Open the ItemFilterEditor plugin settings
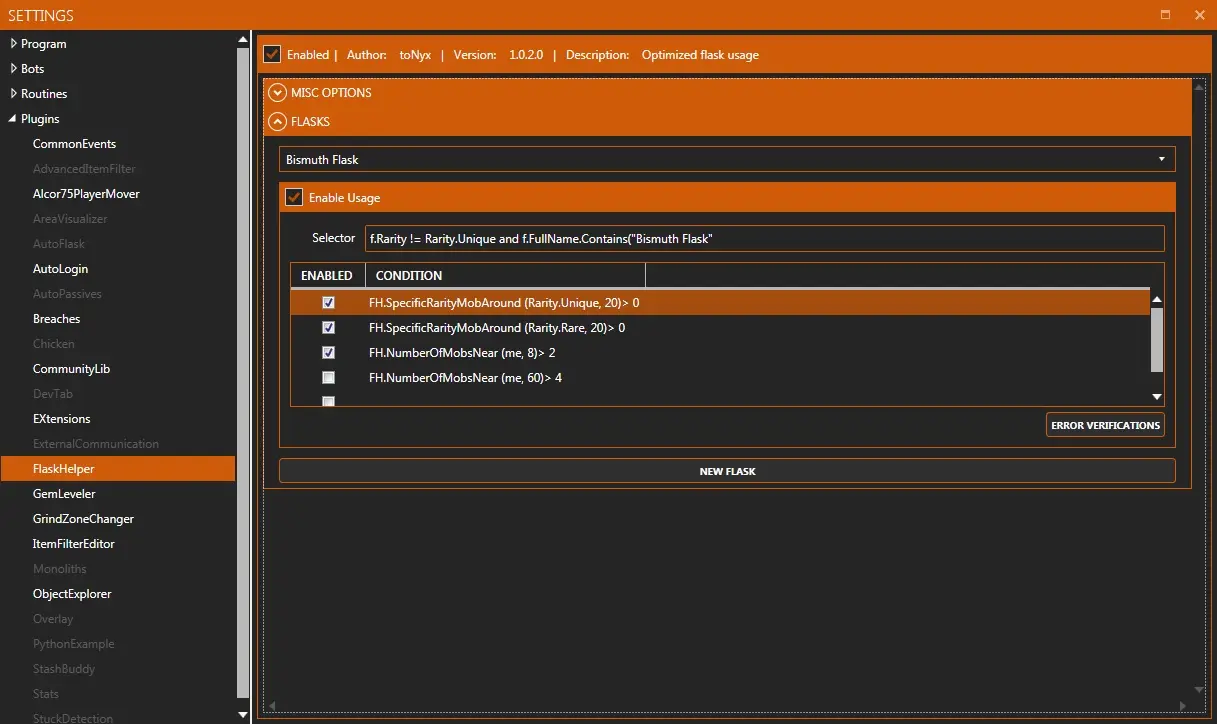Viewport: 1217px width, 724px height. [73, 544]
